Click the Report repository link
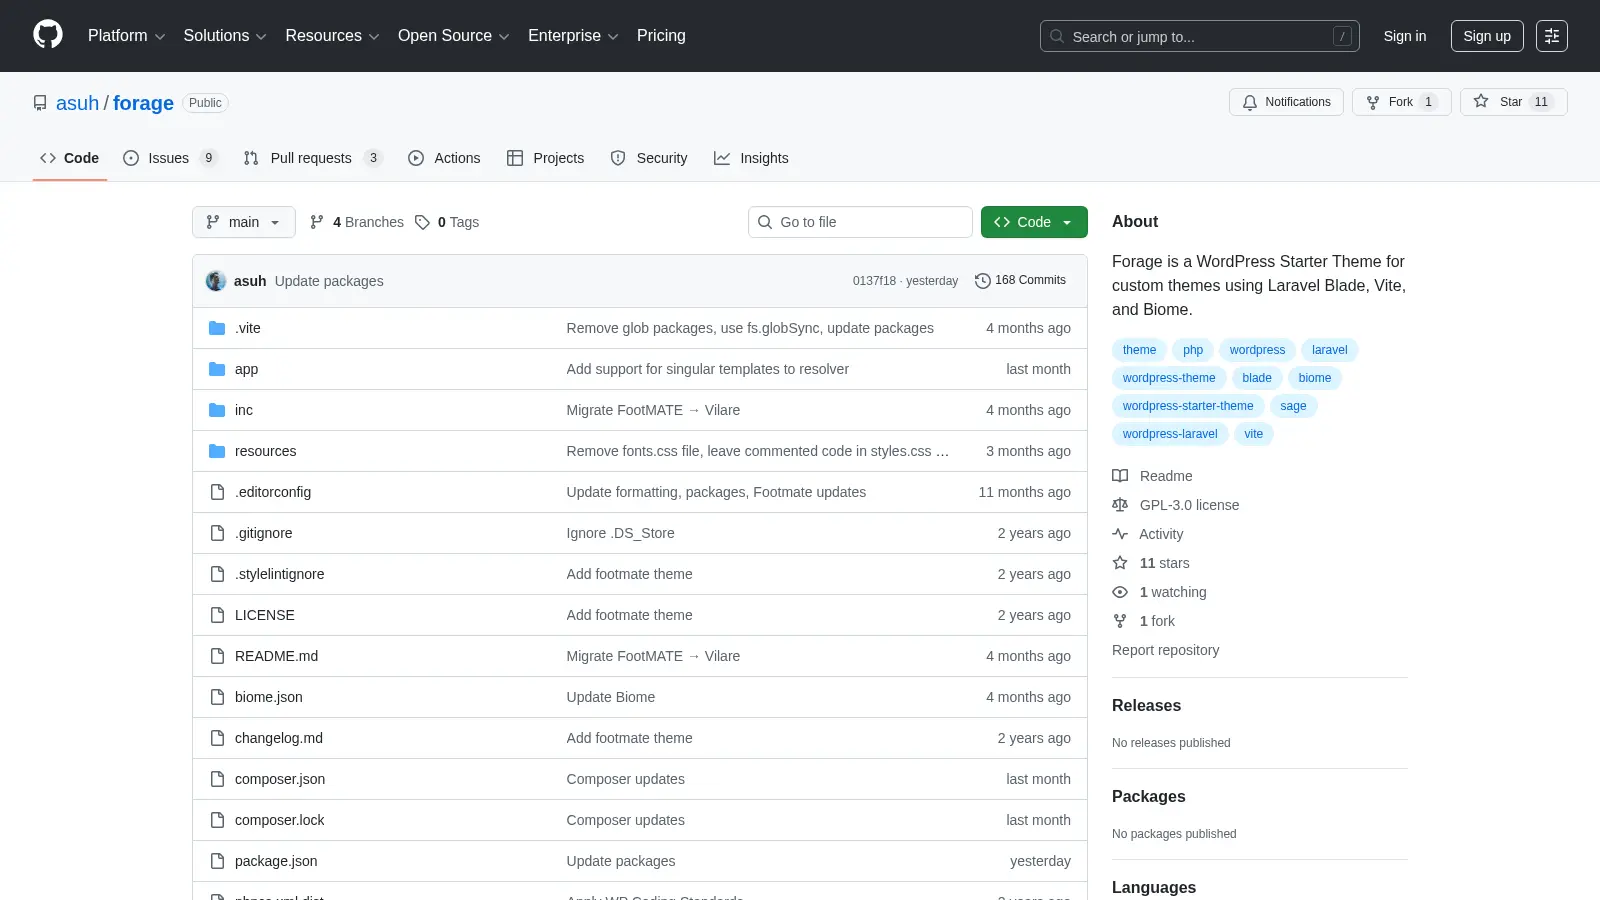Image resolution: width=1600 pixels, height=900 pixels. (1165, 650)
